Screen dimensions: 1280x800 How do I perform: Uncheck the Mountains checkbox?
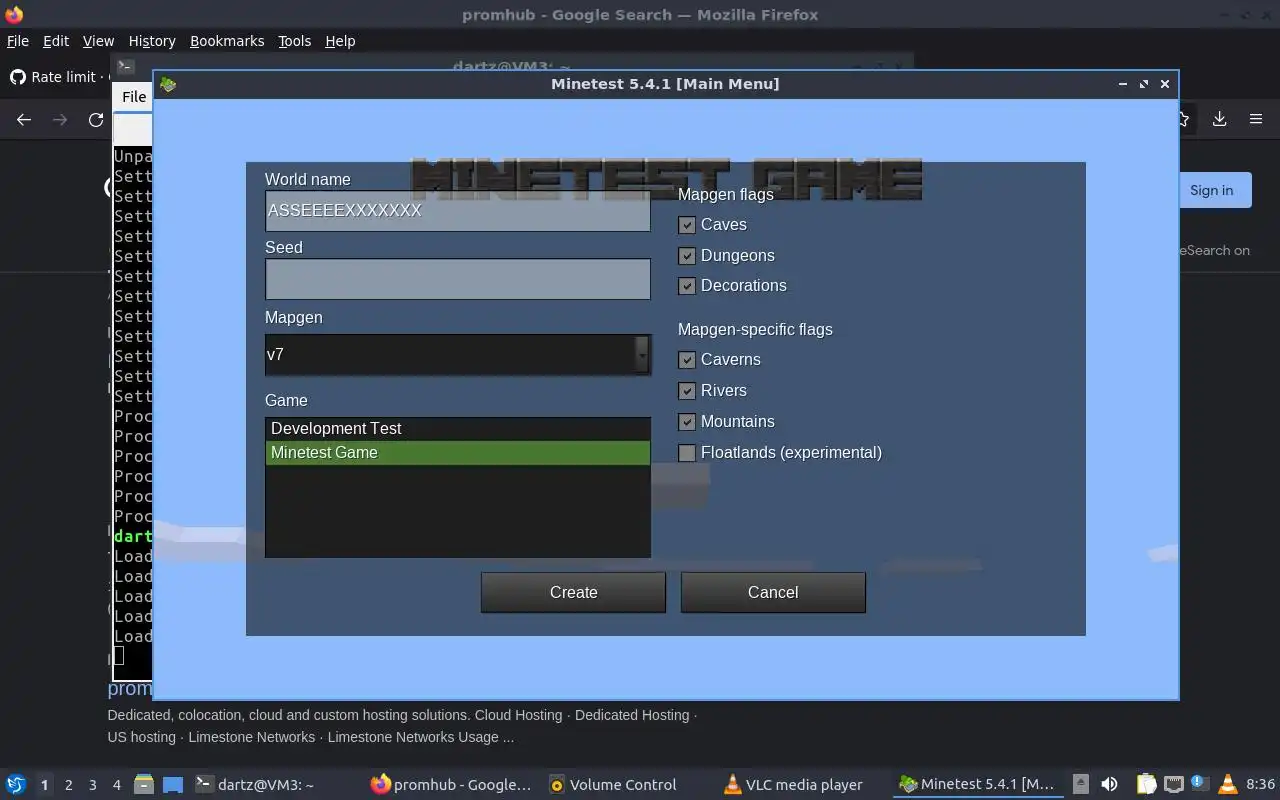tap(687, 422)
